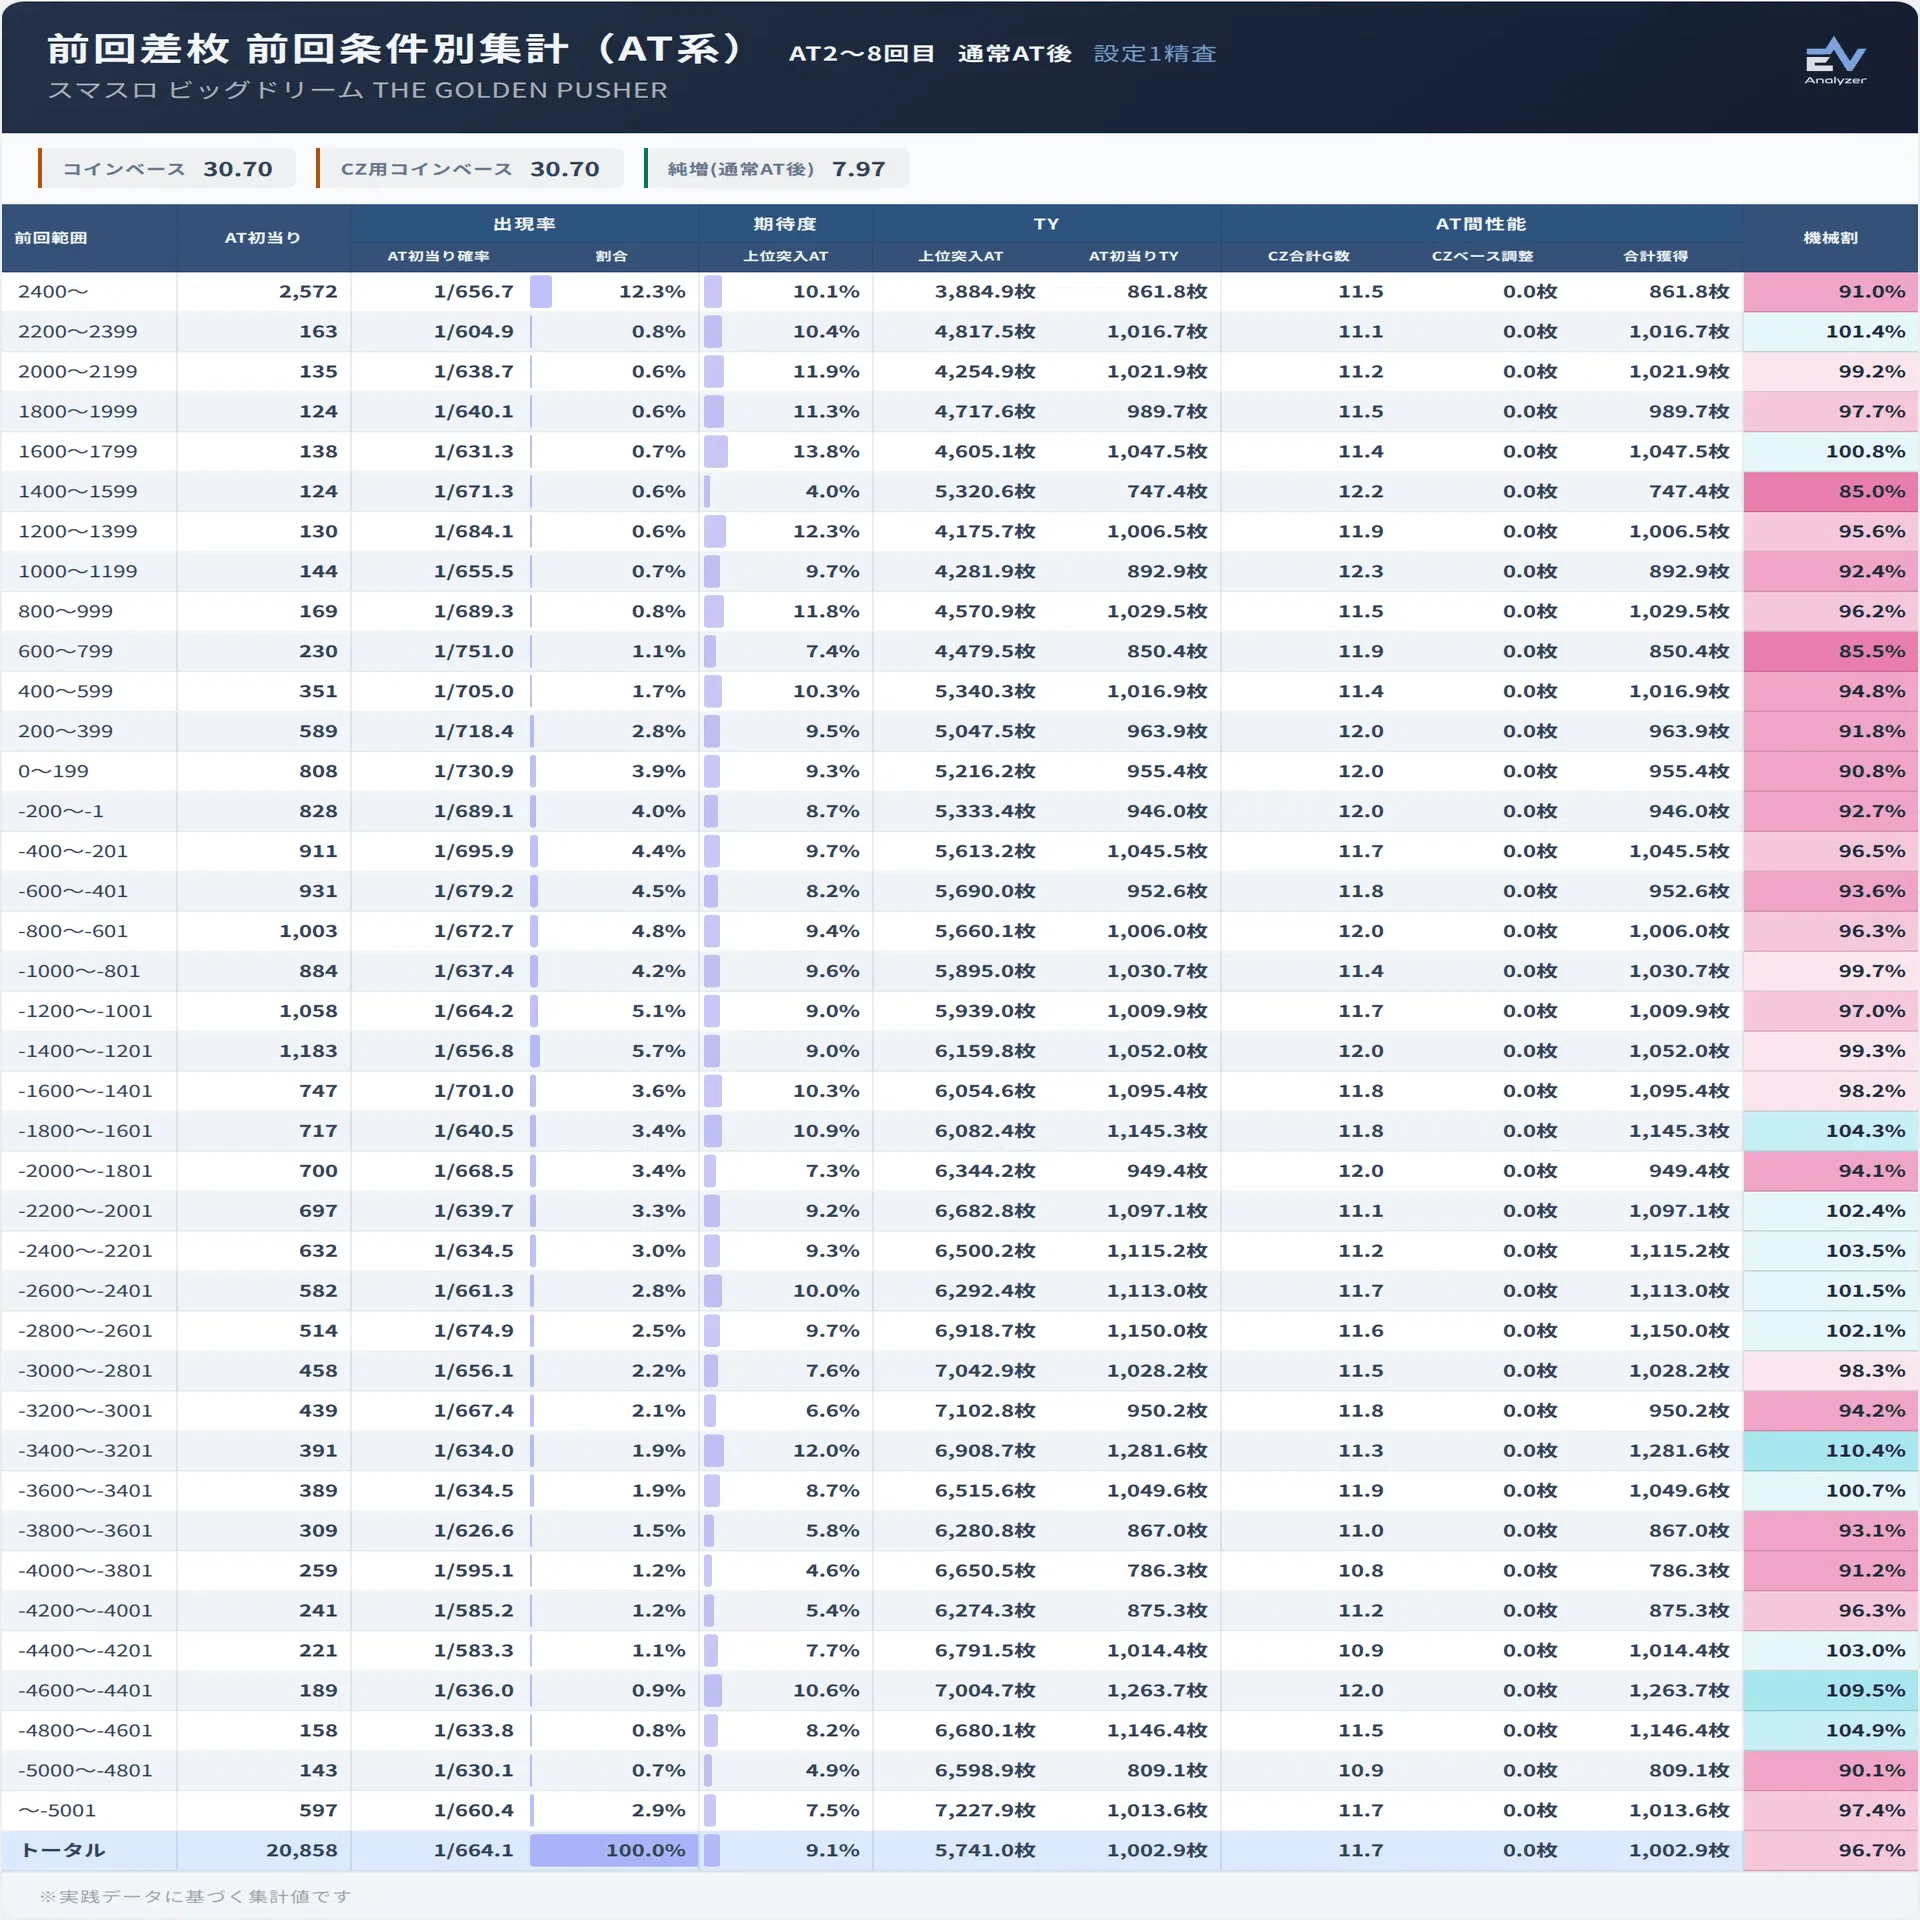Select the コインベース 30.70 chip

click(x=167, y=168)
